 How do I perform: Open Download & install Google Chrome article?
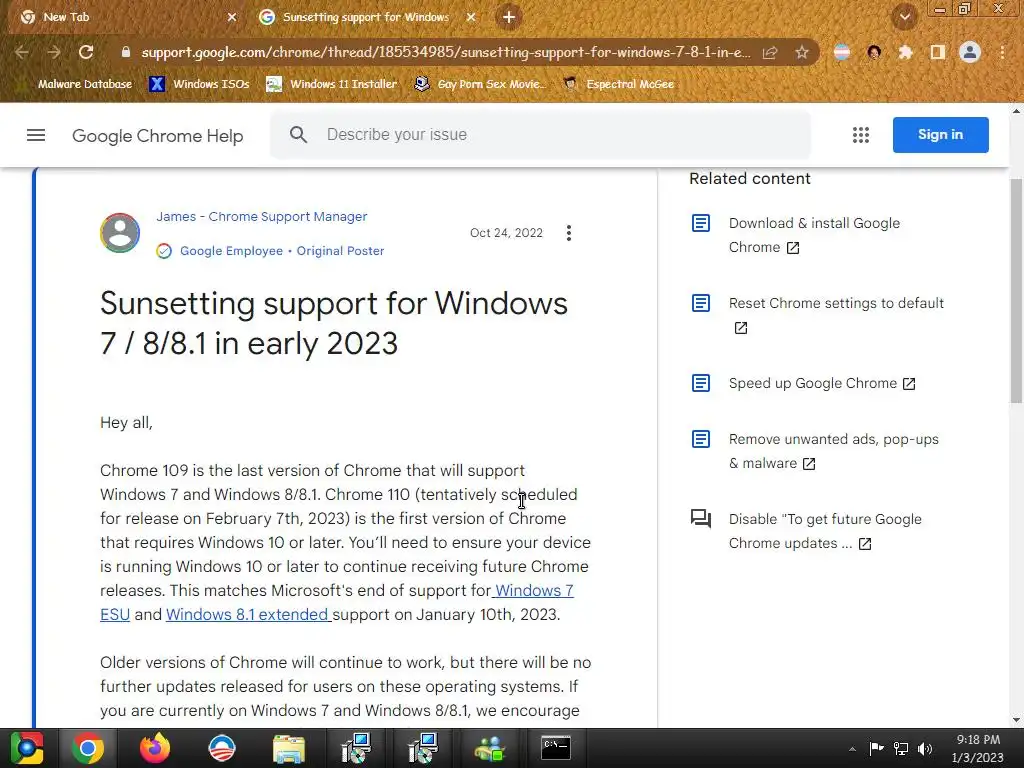point(814,235)
